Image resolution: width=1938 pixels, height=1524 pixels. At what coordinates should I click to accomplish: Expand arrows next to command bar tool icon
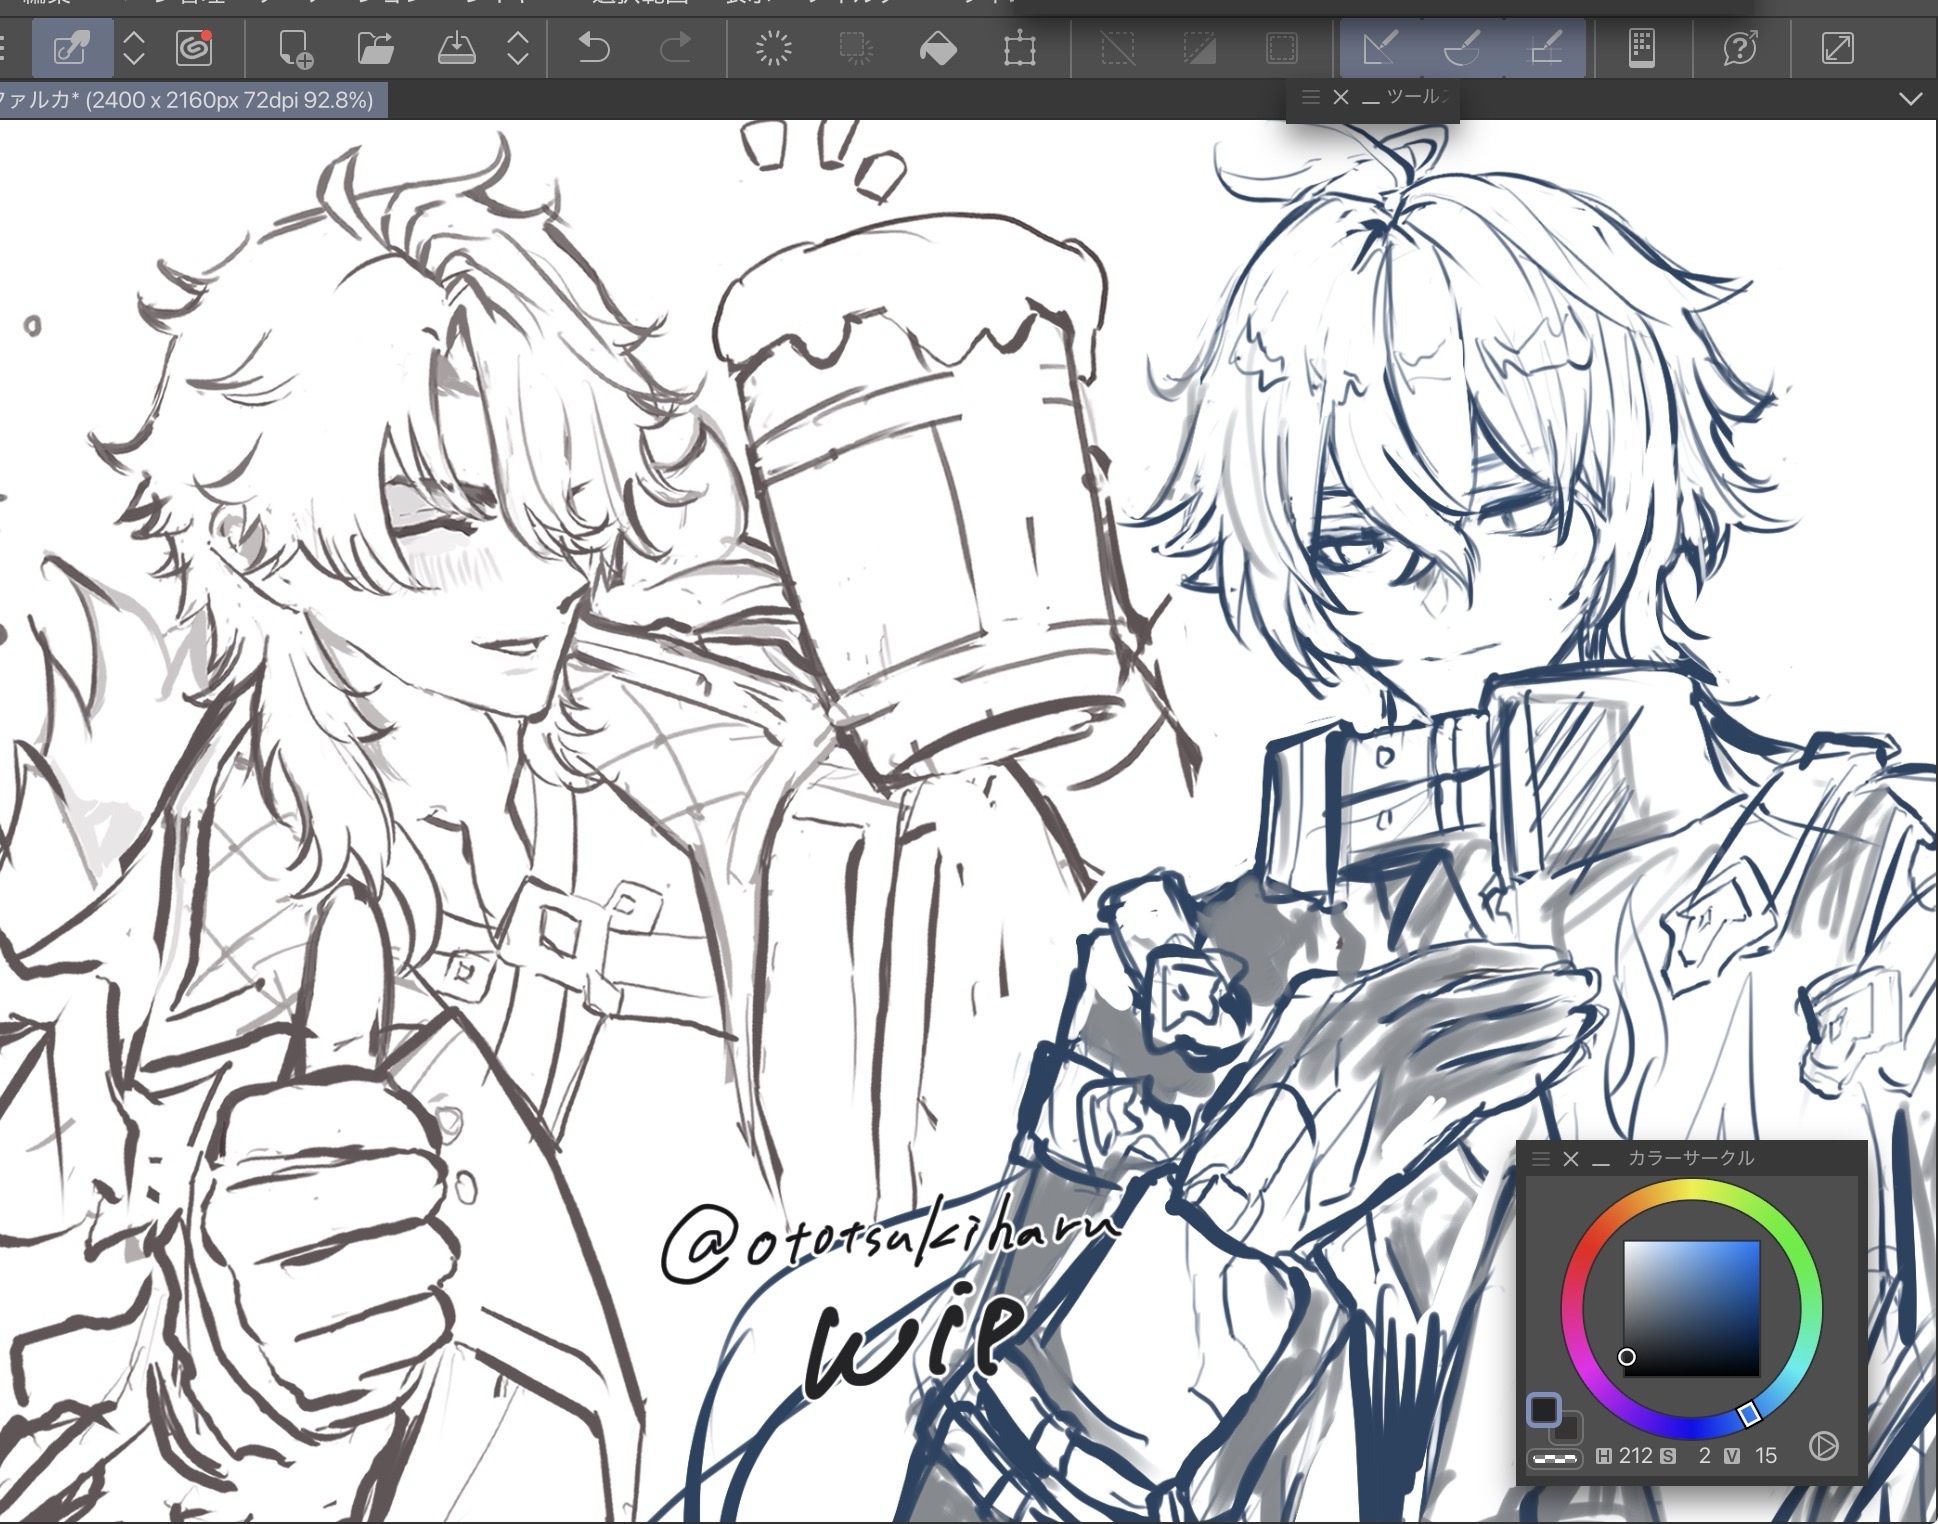pos(134,47)
